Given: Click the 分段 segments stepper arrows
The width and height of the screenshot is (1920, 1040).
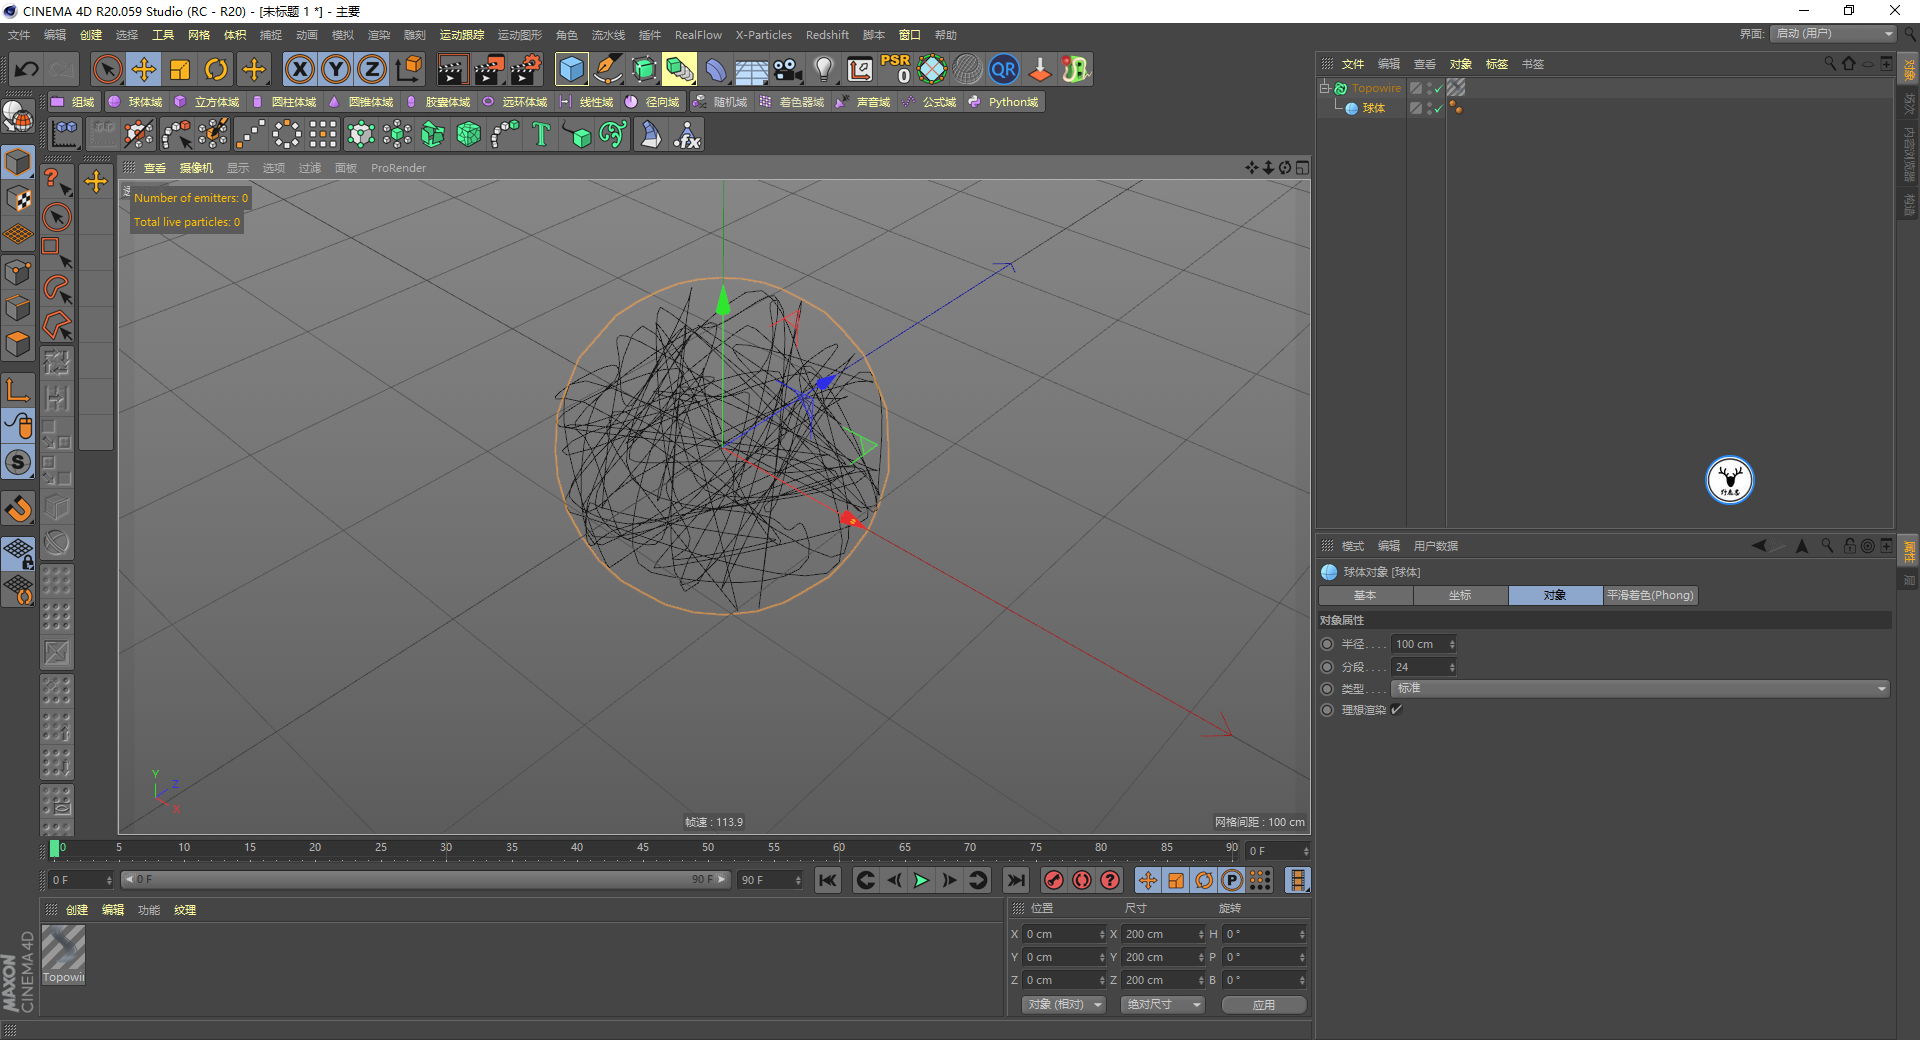Looking at the screenshot, I should click(1452, 667).
